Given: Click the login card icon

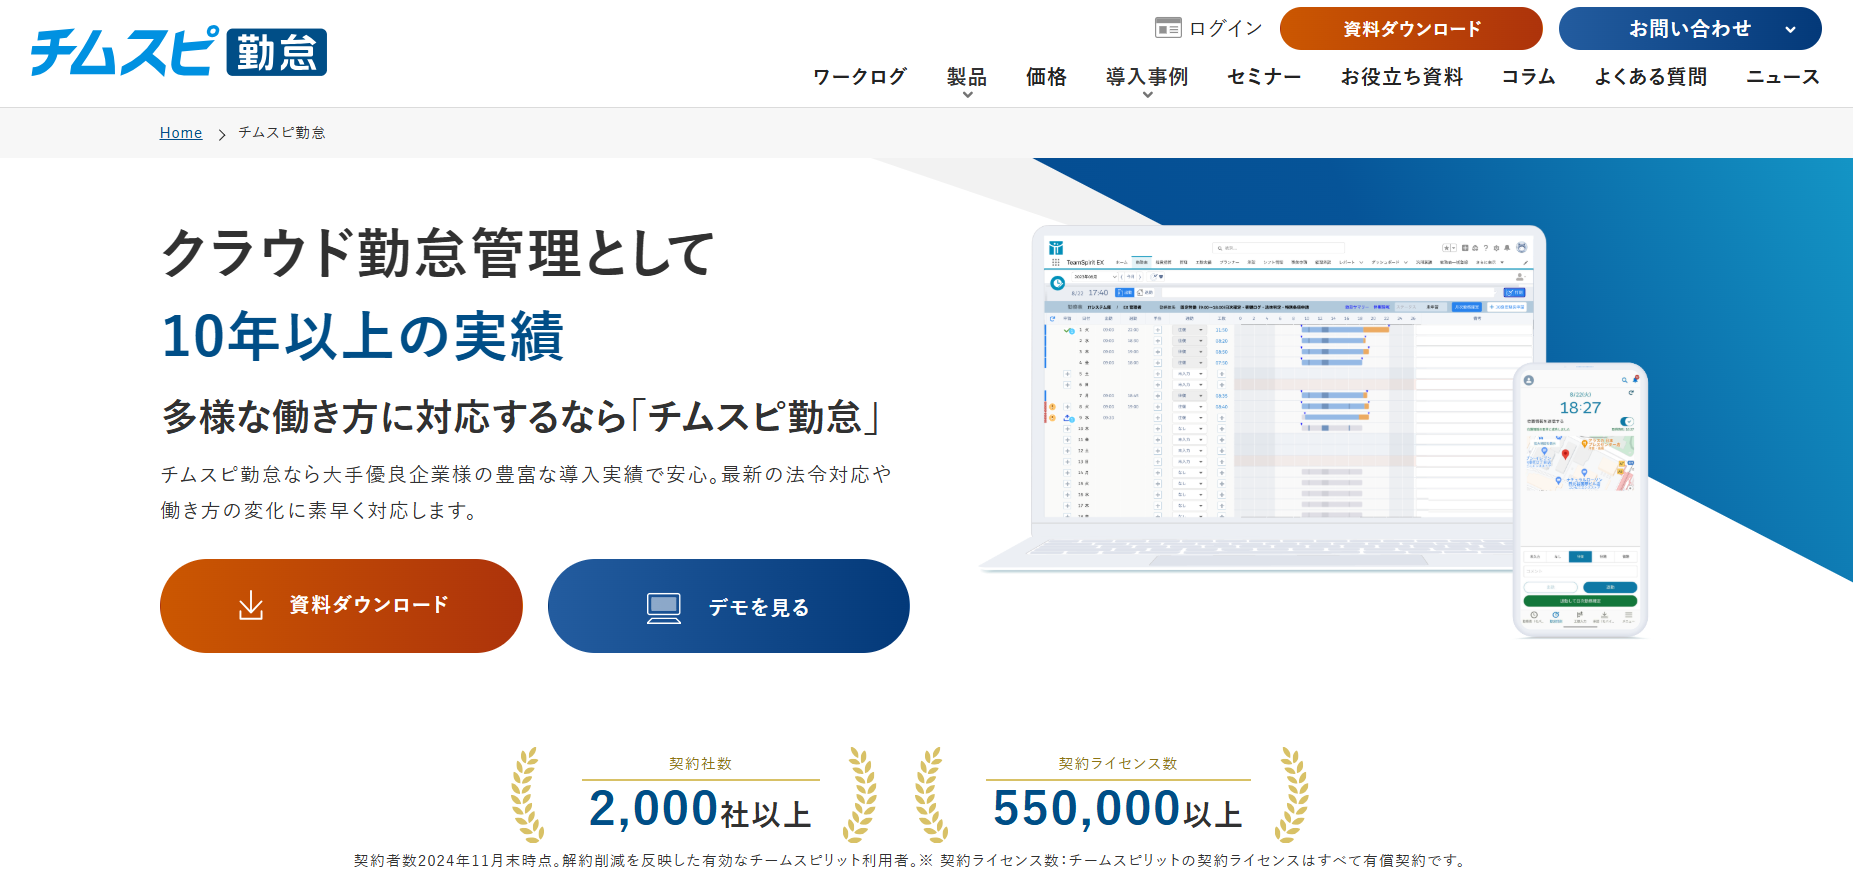Looking at the screenshot, I should tap(1167, 28).
